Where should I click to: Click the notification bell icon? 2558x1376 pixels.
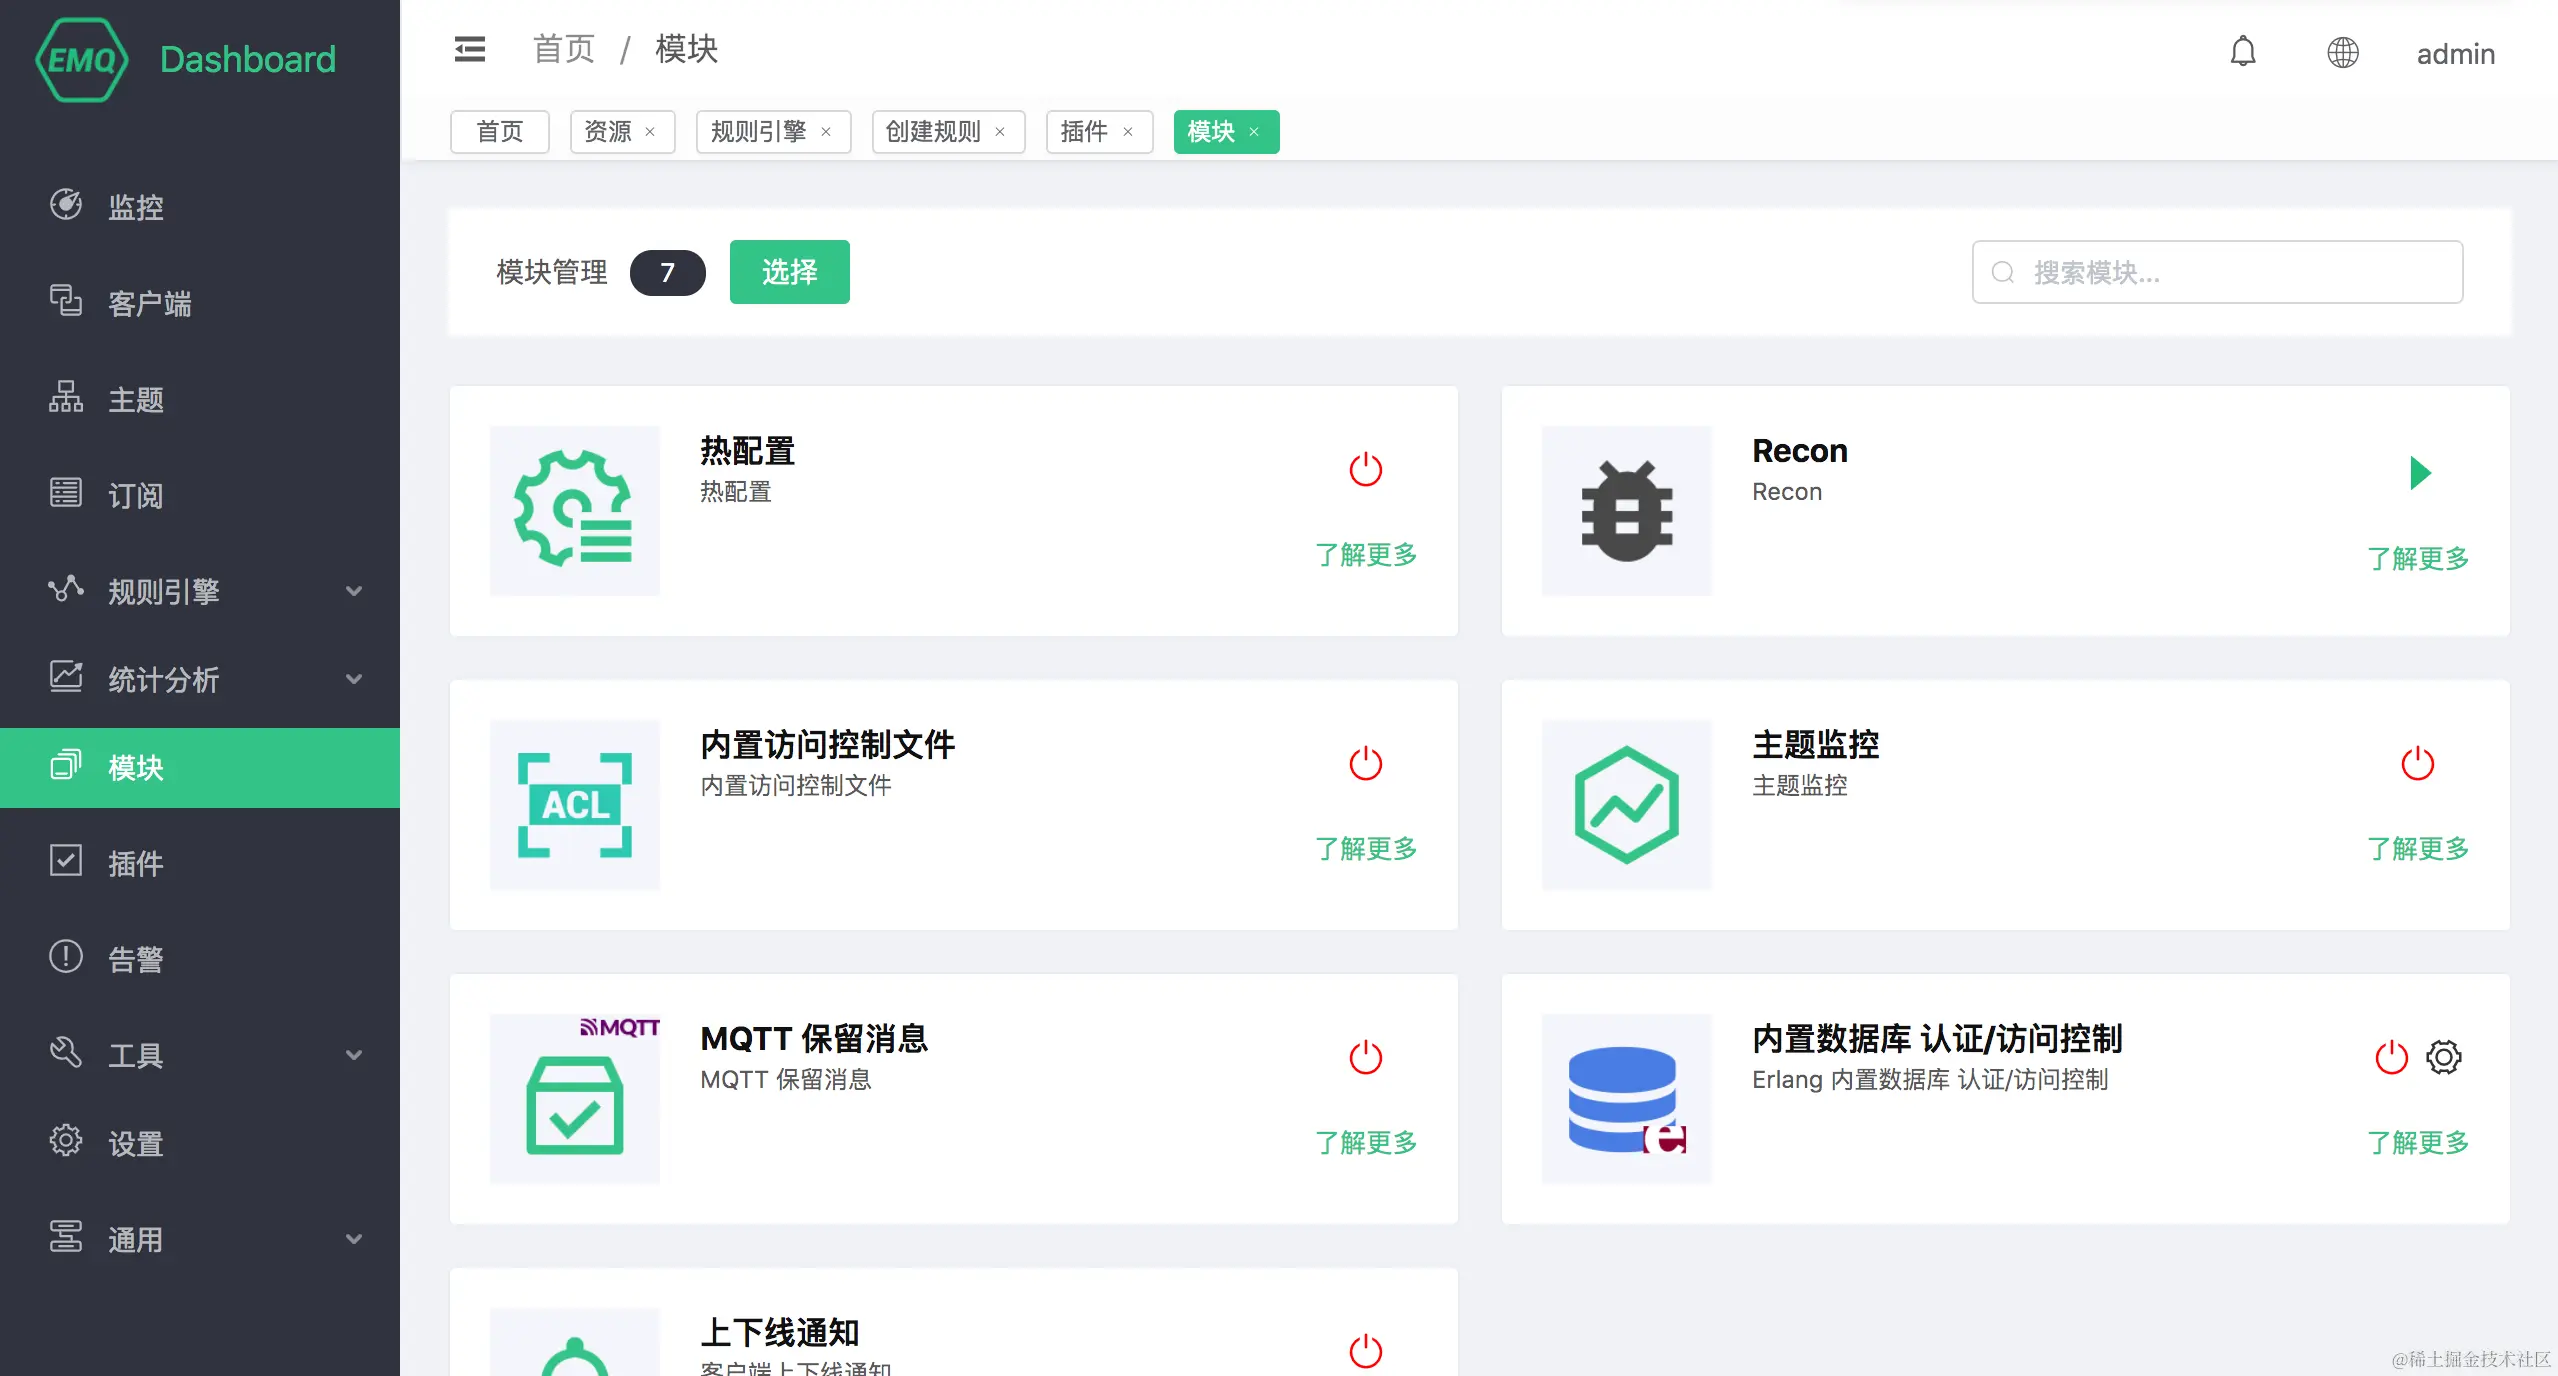pos(2243,52)
